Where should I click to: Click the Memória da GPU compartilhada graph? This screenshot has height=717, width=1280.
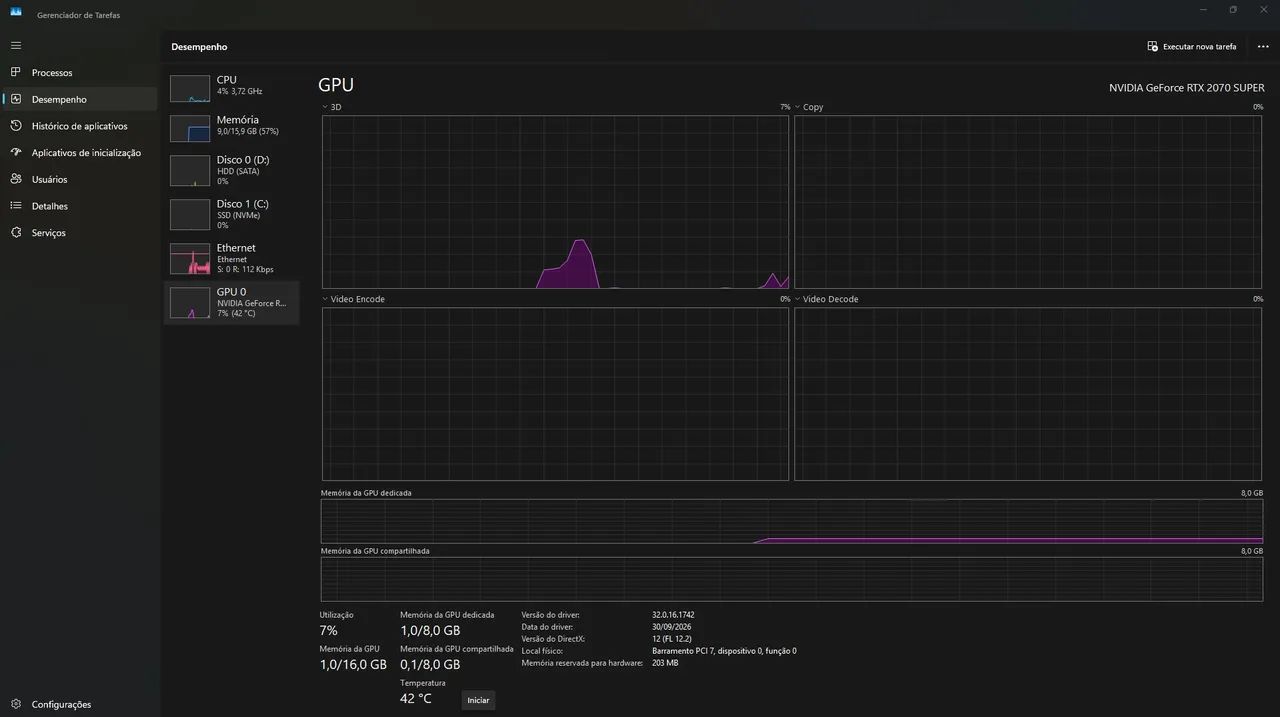tap(792, 580)
